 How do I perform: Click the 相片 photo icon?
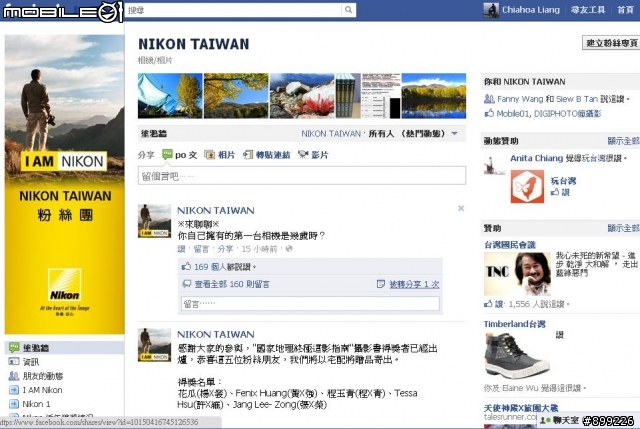point(209,155)
